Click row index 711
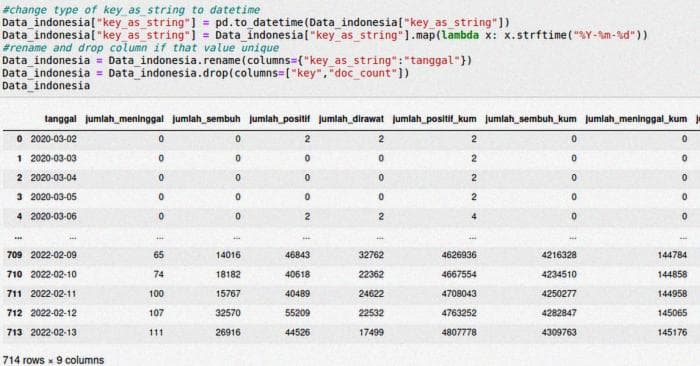The height and width of the screenshot is (366, 700). coord(14,294)
